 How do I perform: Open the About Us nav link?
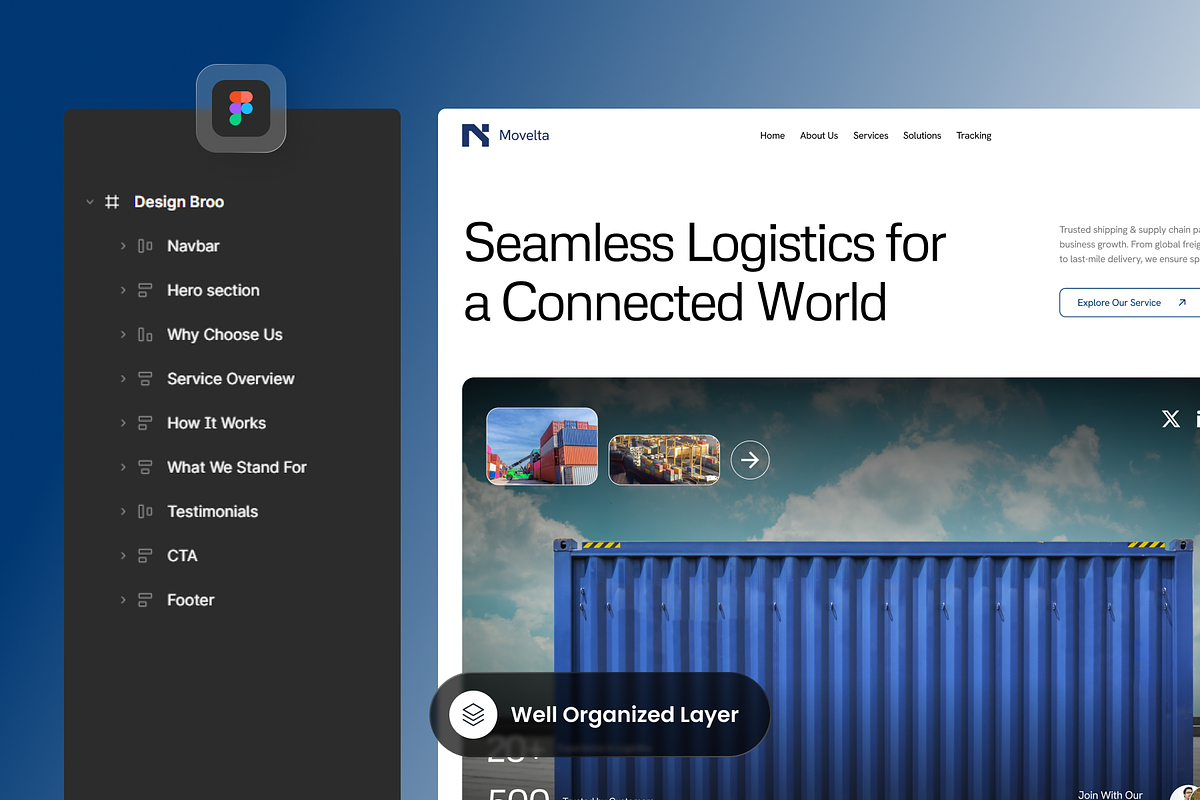coord(819,136)
